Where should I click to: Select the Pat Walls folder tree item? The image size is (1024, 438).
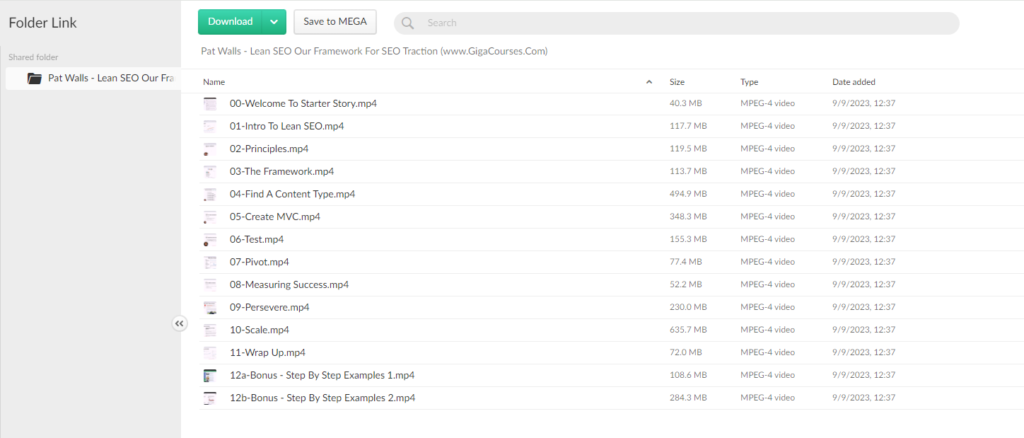pos(110,78)
